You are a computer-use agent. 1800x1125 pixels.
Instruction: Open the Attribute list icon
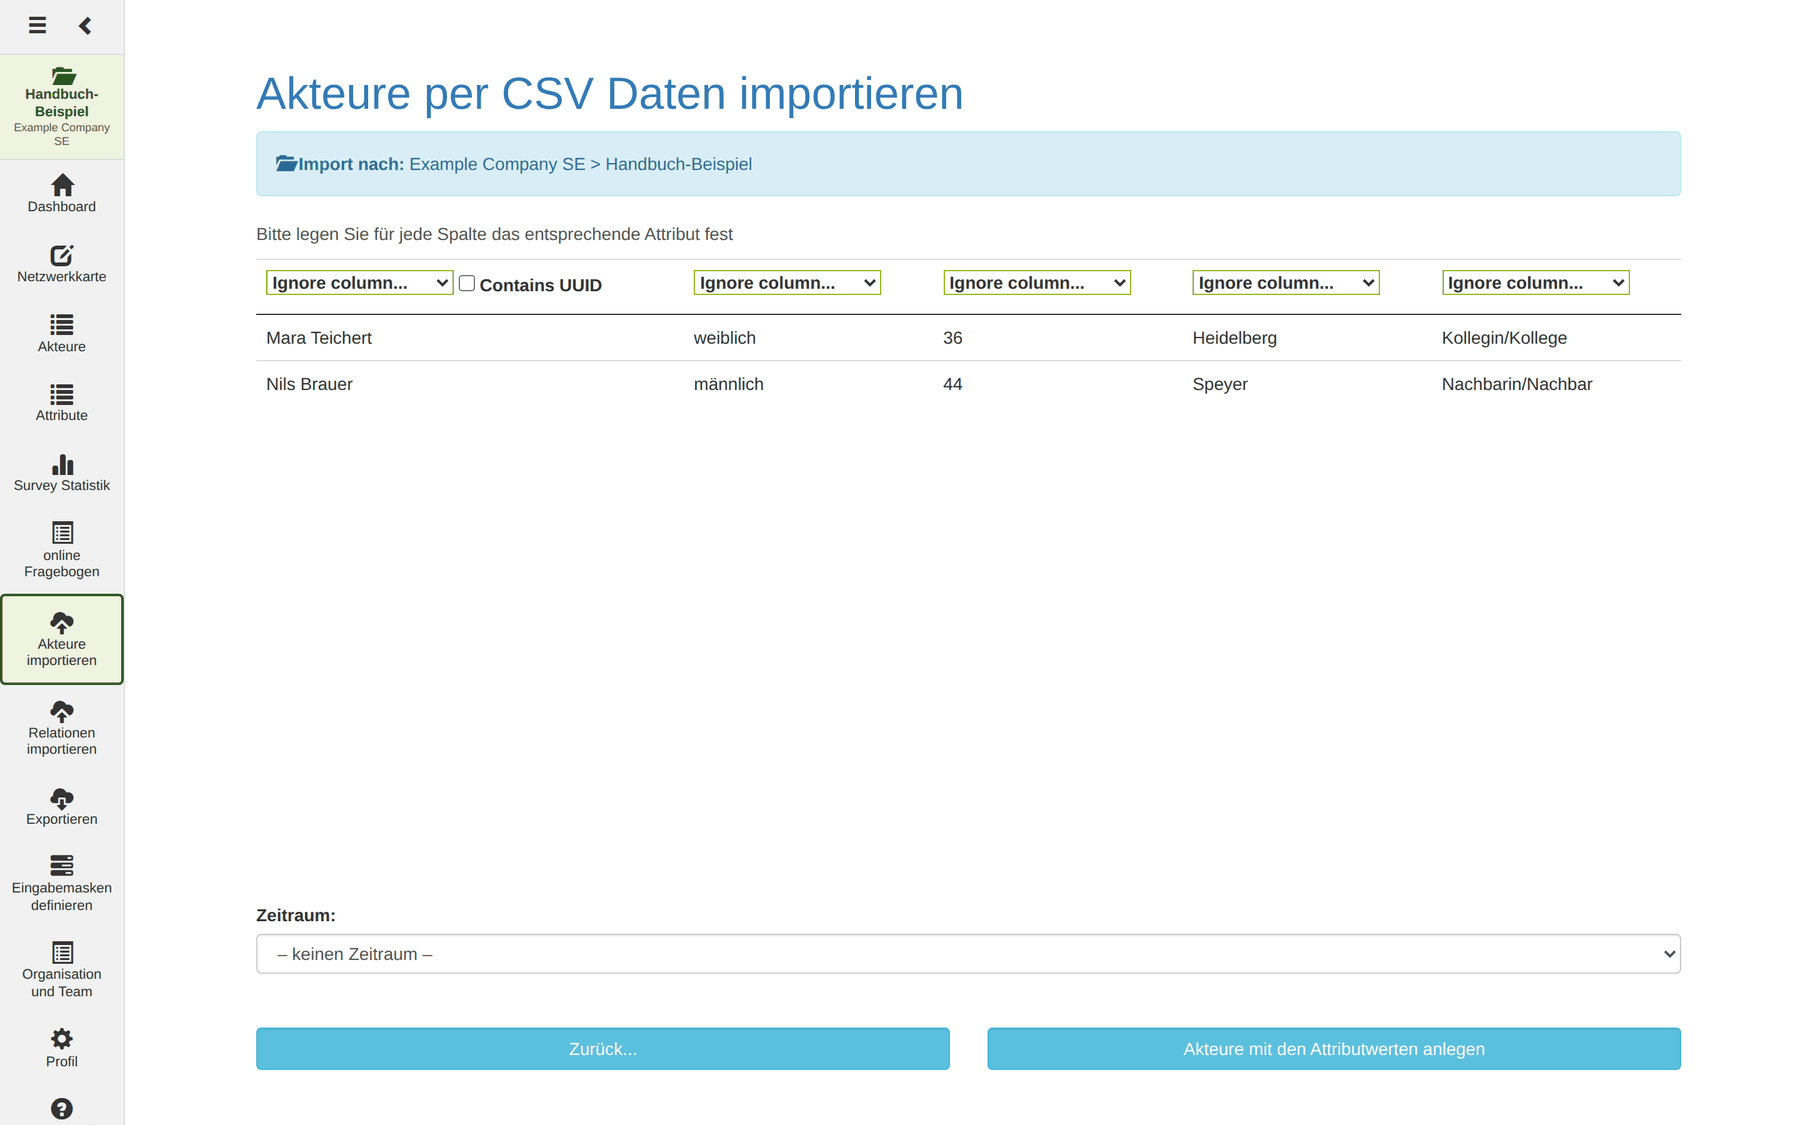[62, 394]
